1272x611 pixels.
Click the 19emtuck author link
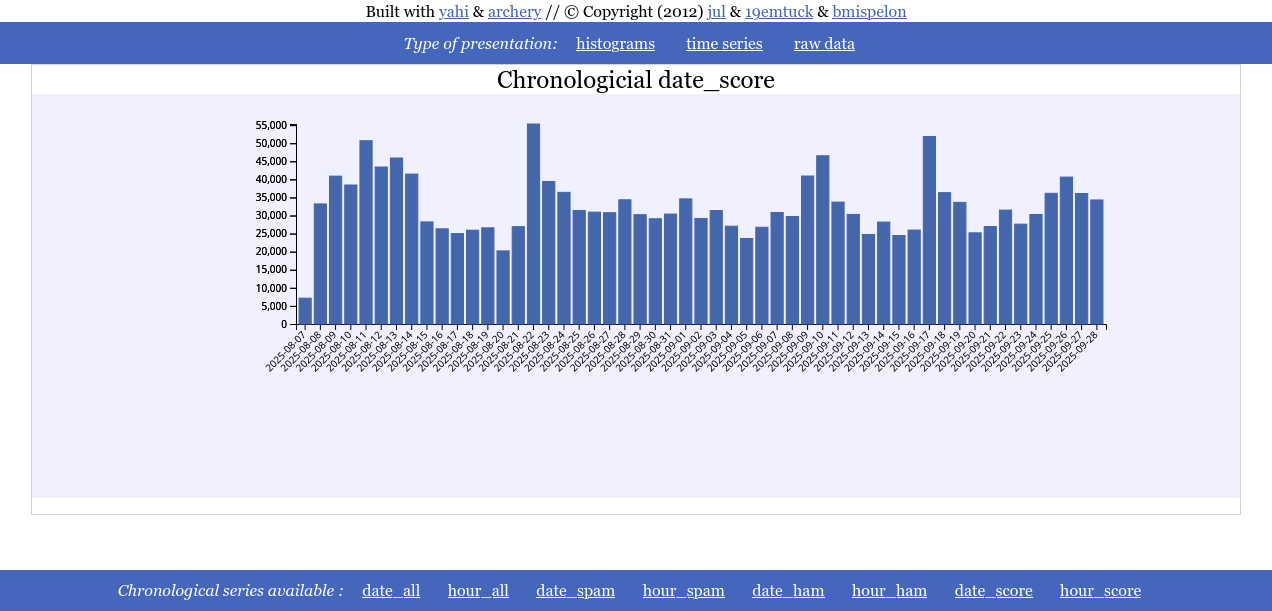[x=779, y=12]
